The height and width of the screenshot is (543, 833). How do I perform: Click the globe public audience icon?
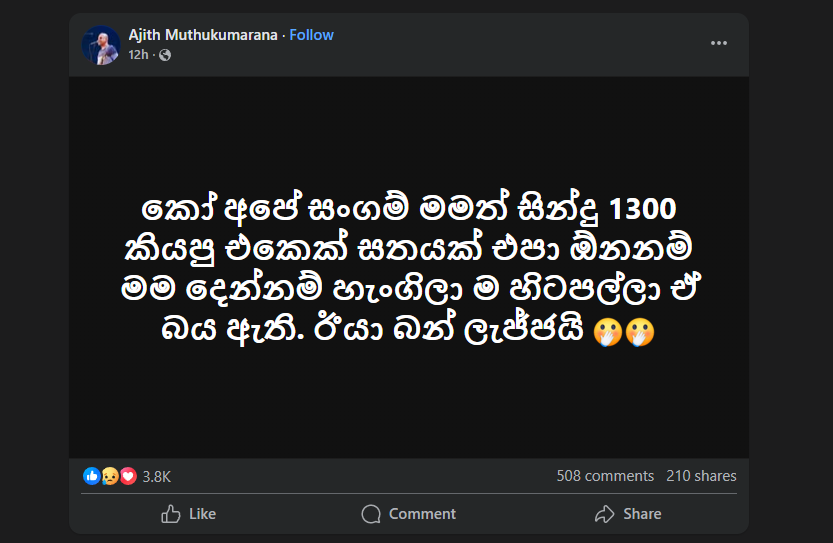click(165, 55)
